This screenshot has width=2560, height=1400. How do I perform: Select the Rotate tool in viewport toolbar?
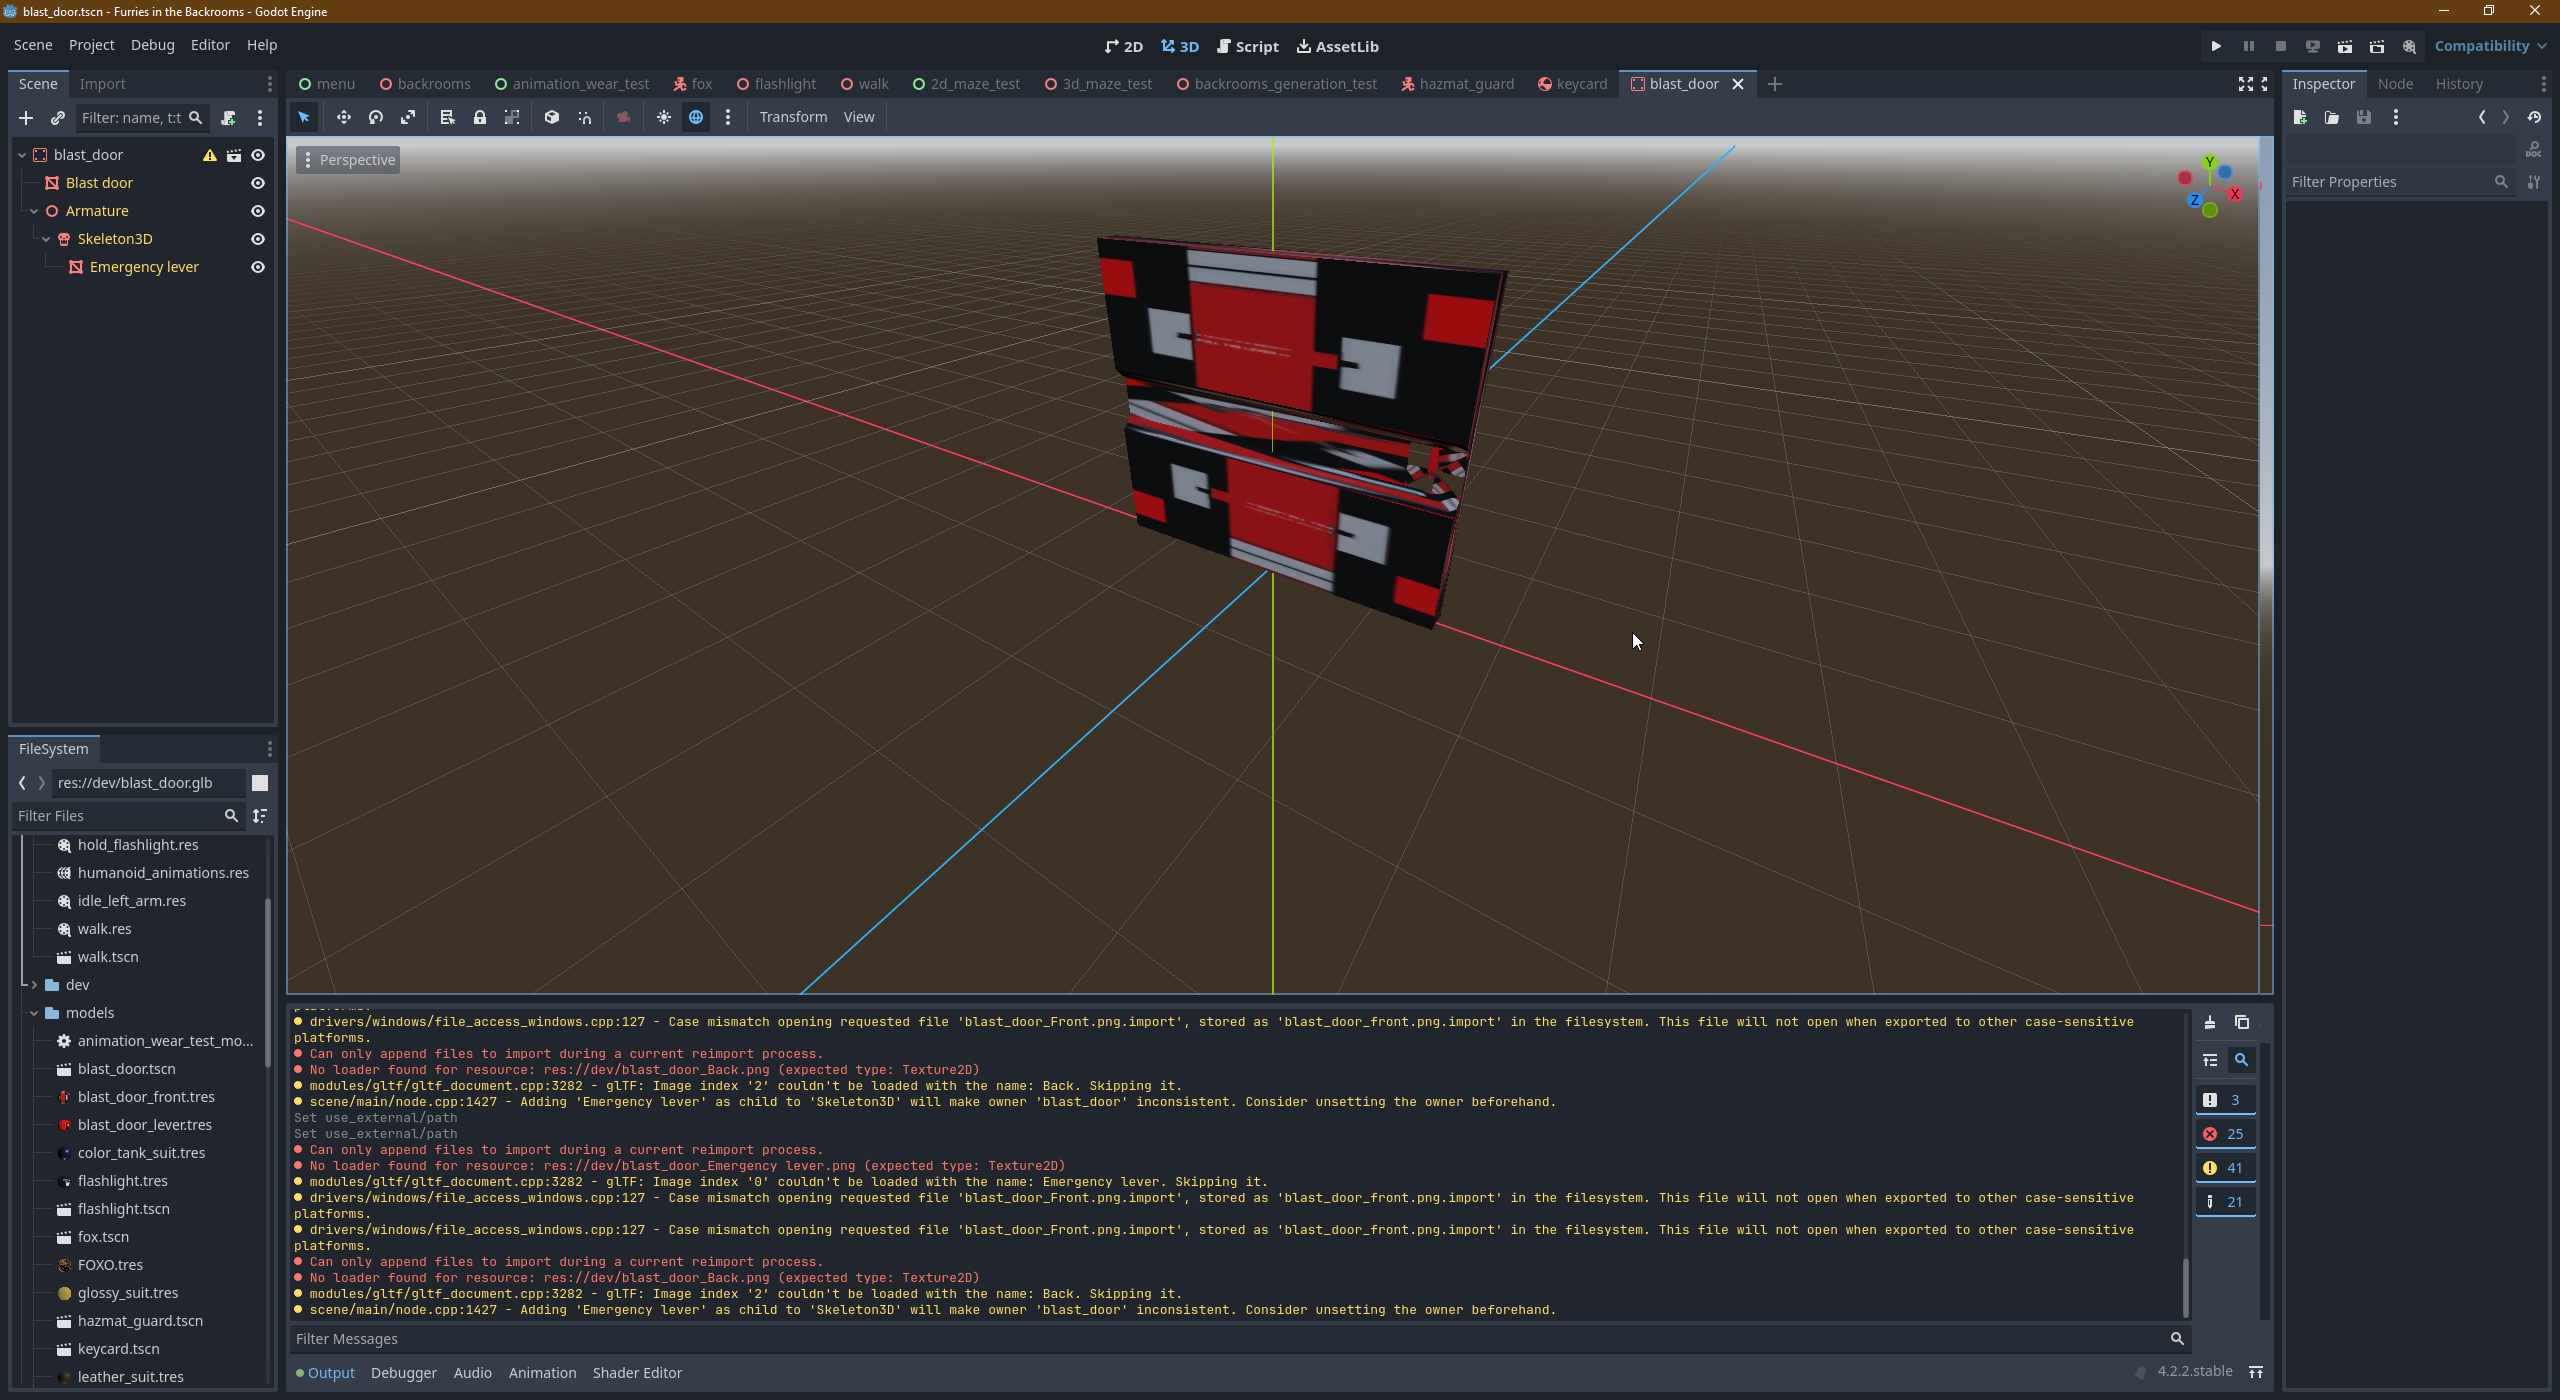pyautogui.click(x=374, y=117)
